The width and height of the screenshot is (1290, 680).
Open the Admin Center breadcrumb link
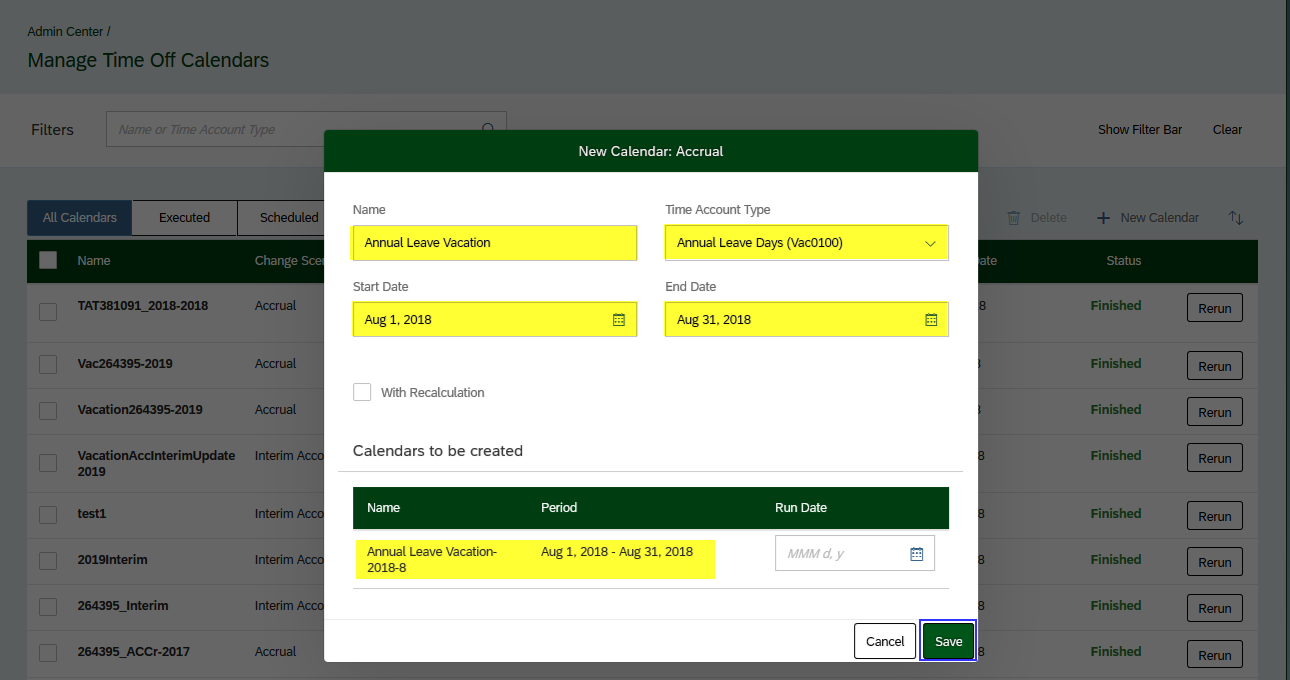pyautogui.click(x=65, y=32)
